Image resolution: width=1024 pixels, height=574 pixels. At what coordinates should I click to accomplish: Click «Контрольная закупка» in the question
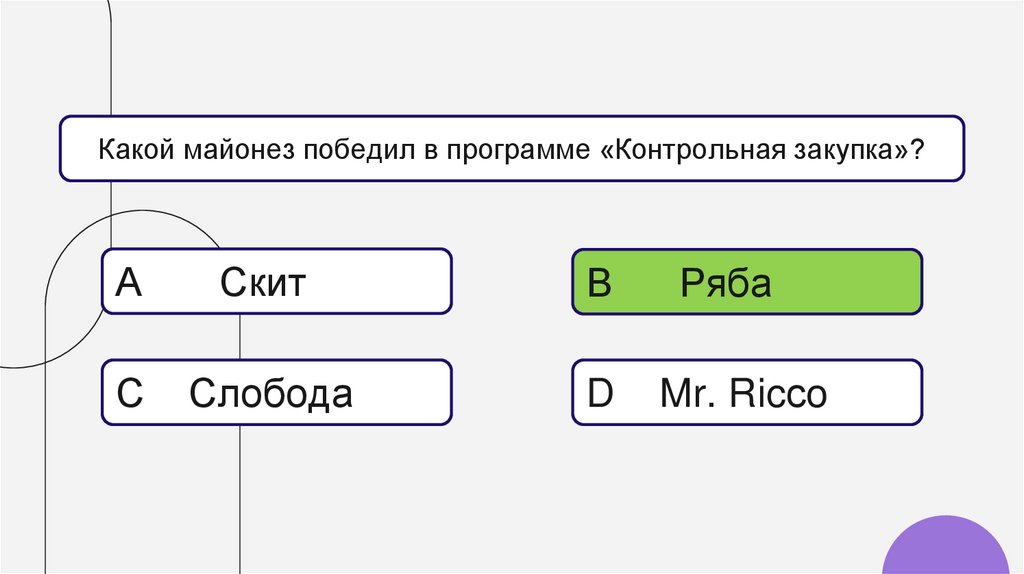[x=758, y=150]
